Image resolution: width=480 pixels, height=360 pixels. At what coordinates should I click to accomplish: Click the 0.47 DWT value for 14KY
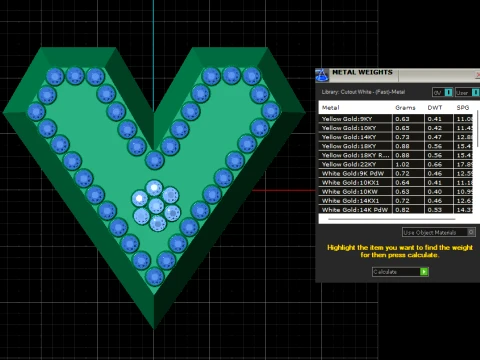435,137
